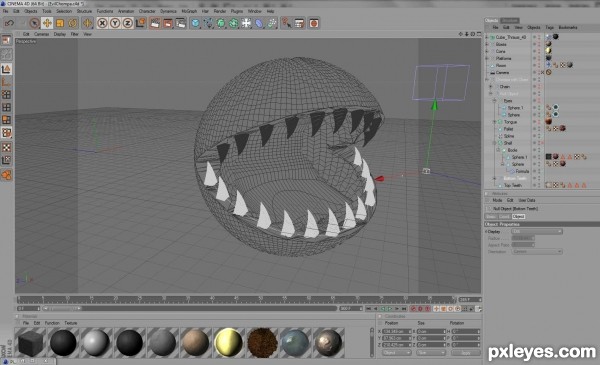Open the spline drawing tools icon

(x=209, y=23)
